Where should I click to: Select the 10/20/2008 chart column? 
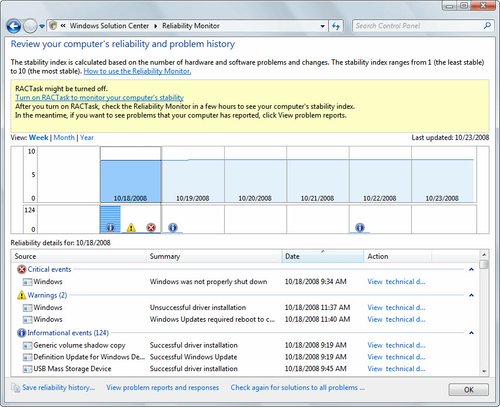(255, 175)
